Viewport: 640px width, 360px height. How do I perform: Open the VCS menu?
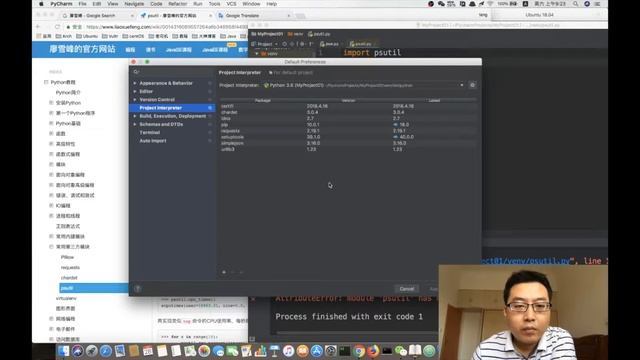(231, 4)
